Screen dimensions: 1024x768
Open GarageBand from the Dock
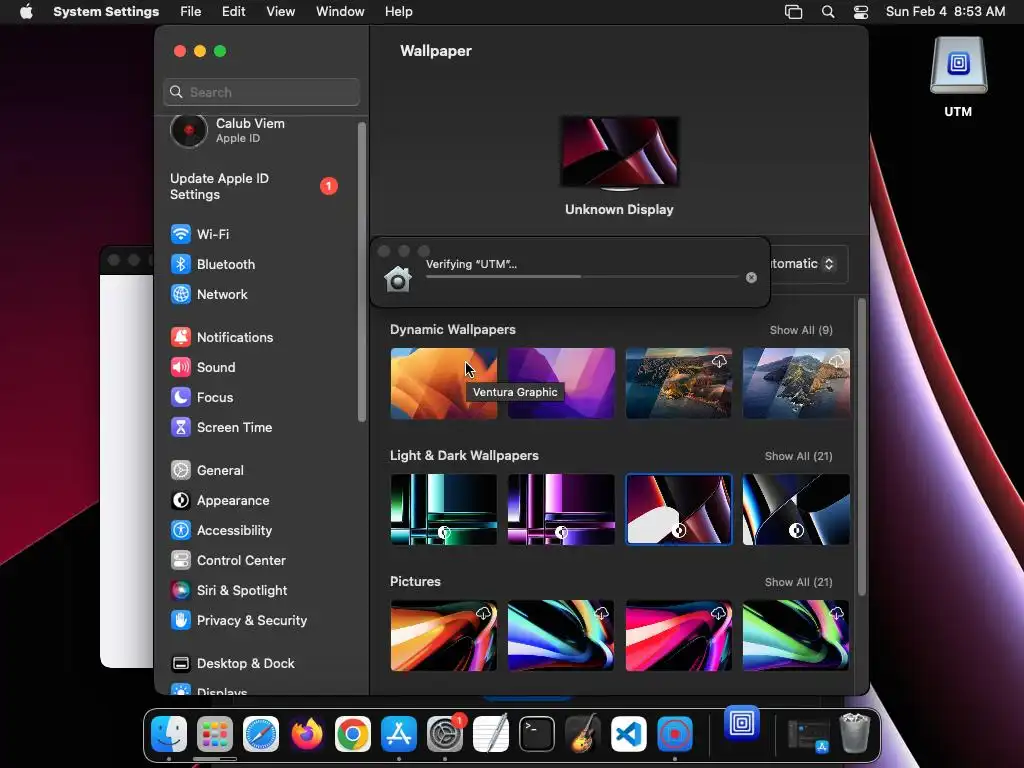[583, 734]
